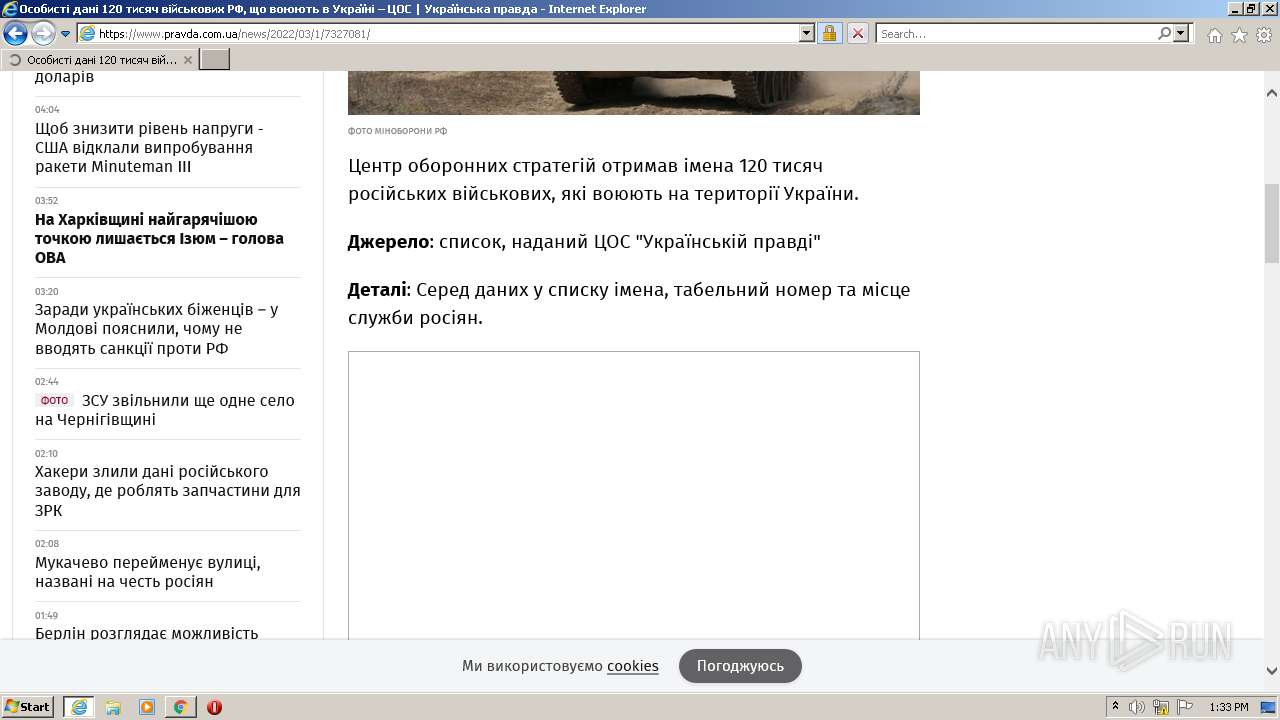The width and height of the screenshot is (1280, 720).
Task: Click the network tray icon
Action: coord(1161,707)
